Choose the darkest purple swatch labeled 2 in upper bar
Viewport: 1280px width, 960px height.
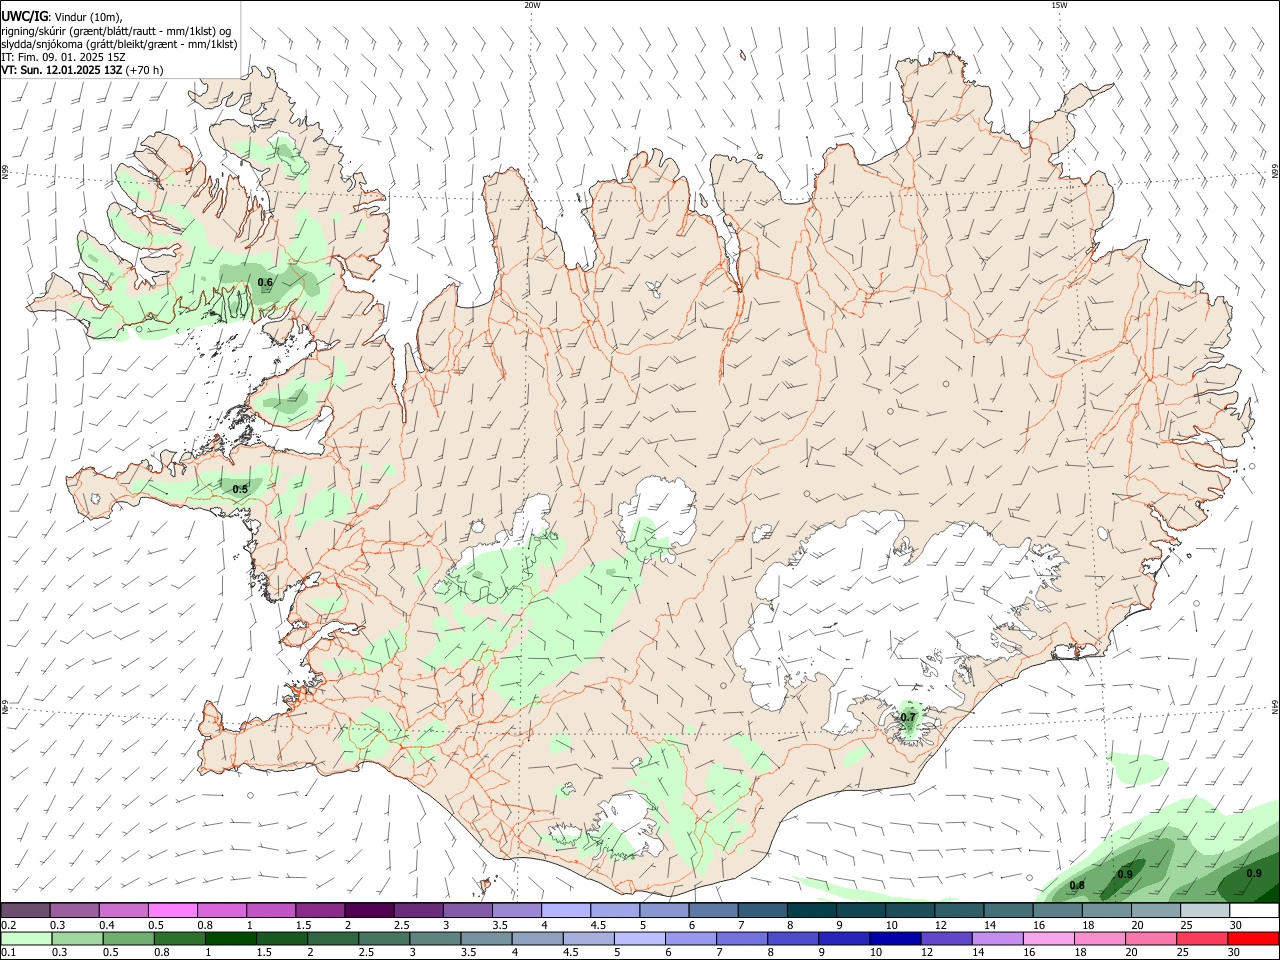coord(369,910)
